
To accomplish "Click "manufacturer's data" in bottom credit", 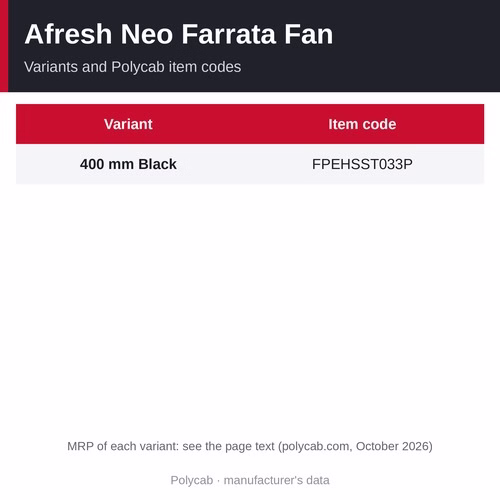I will pos(277,480).
